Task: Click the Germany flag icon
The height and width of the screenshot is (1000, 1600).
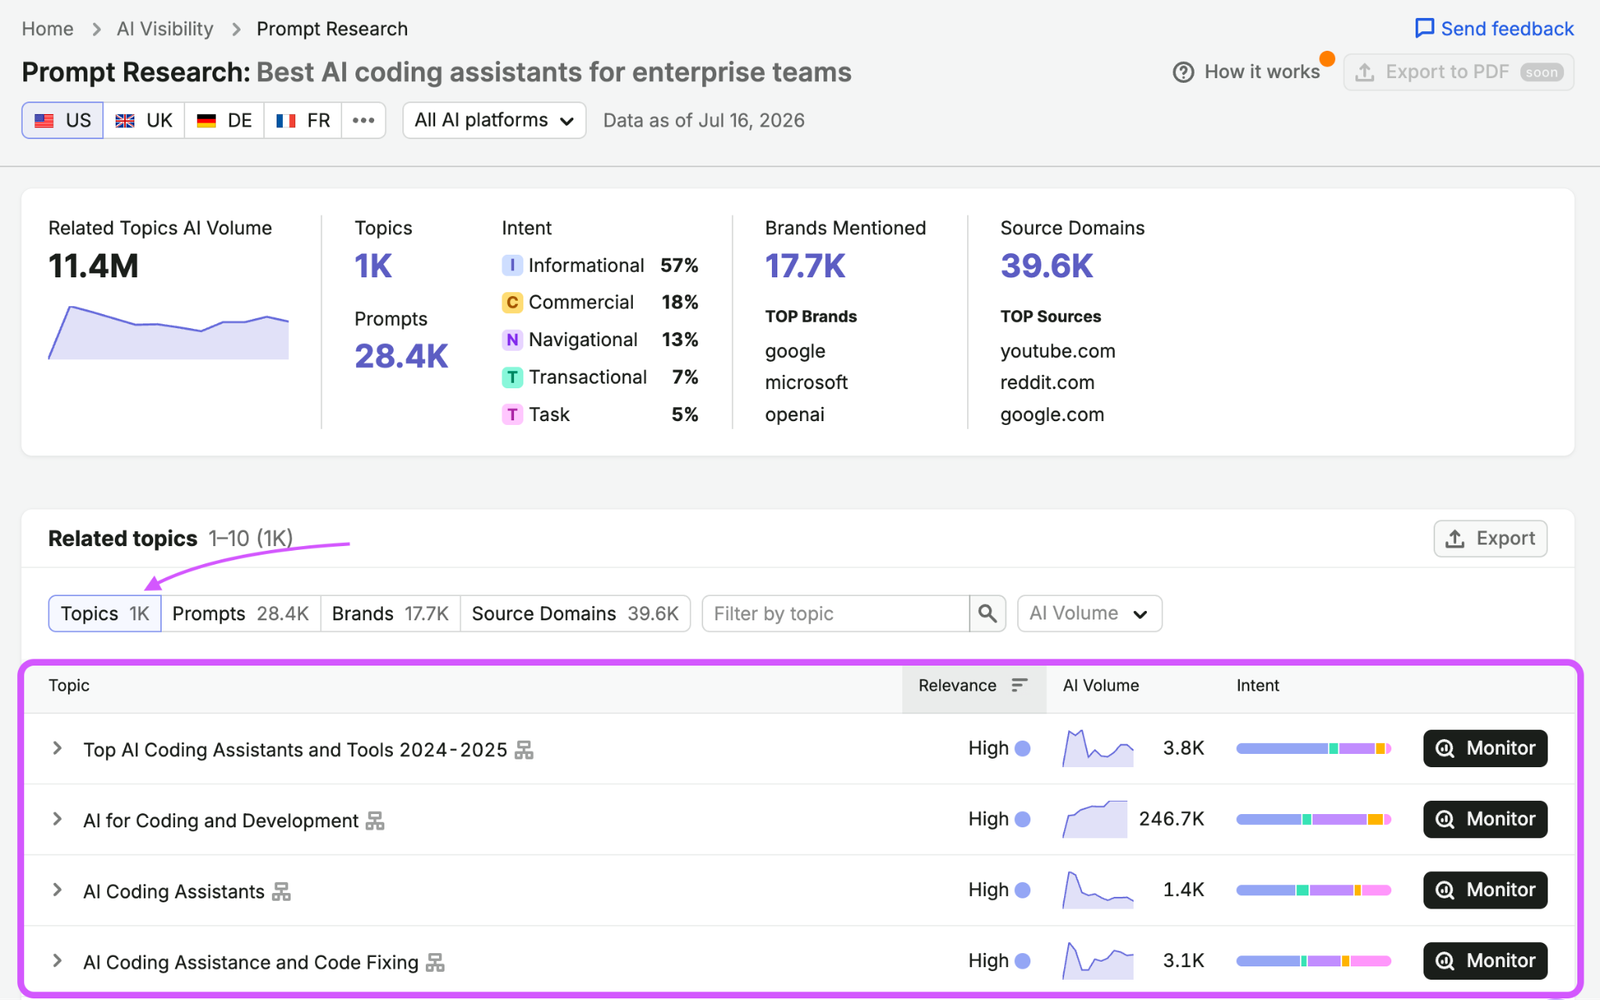Action: 206,121
